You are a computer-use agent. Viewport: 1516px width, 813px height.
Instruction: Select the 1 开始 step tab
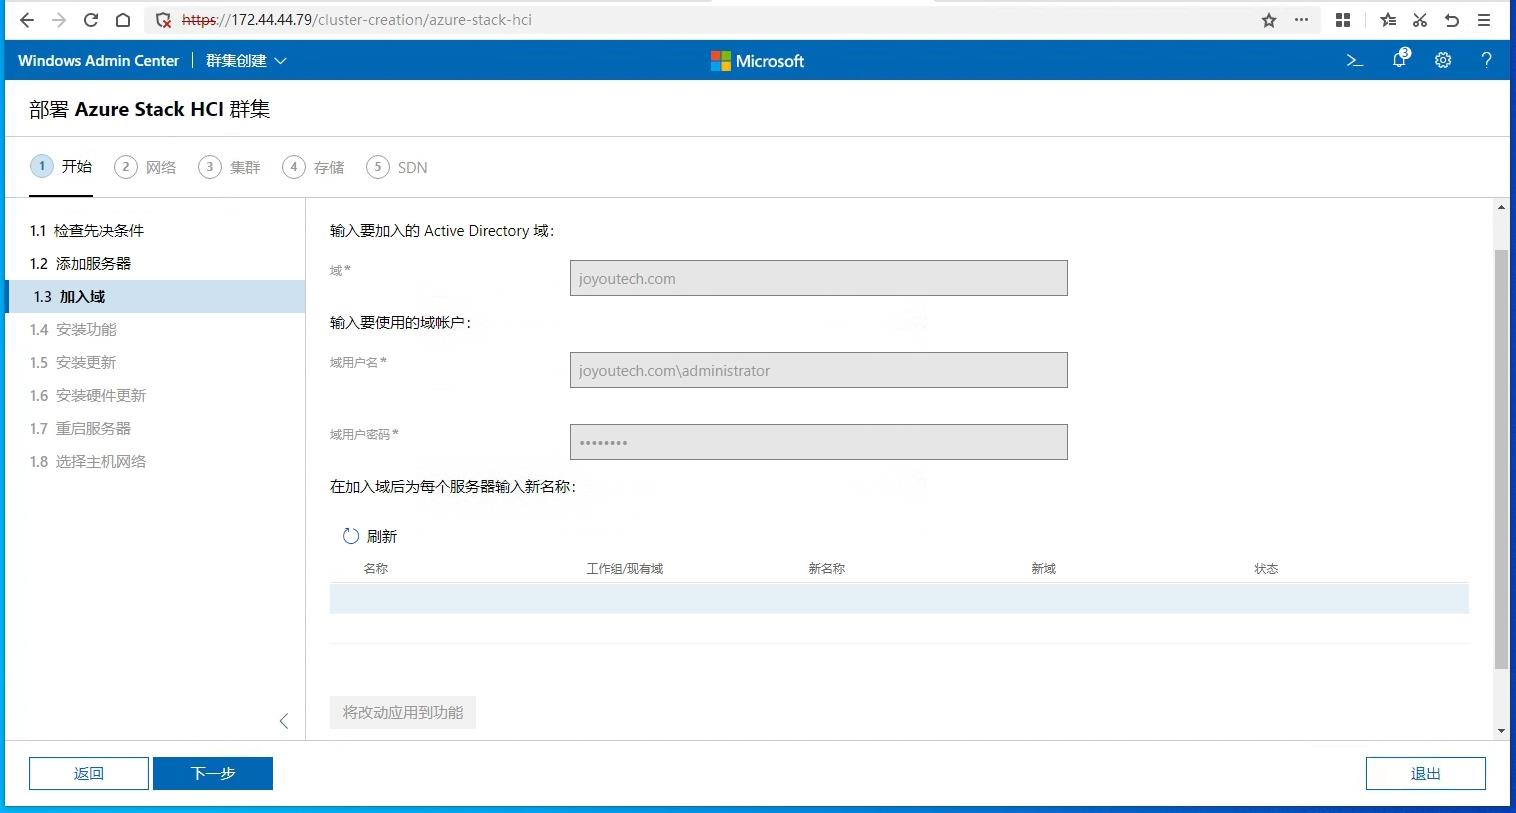point(61,167)
